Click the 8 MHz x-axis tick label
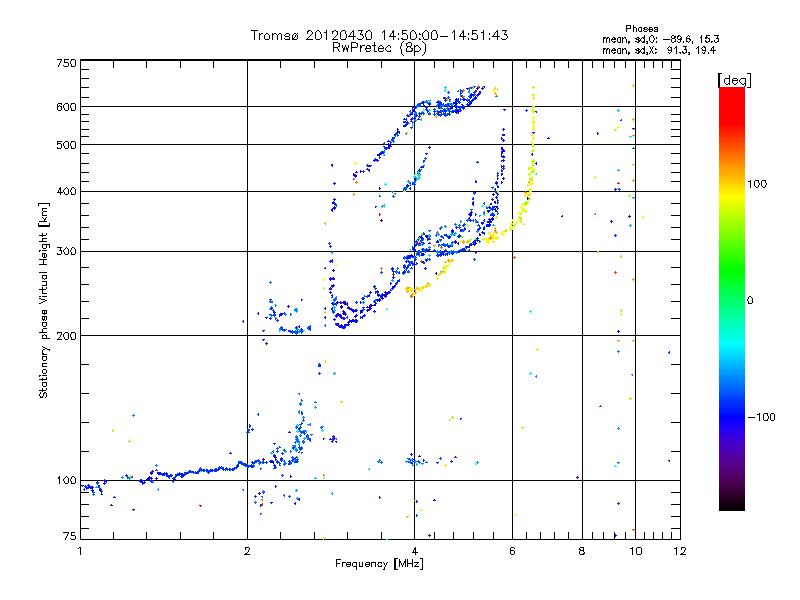 [582, 551]
